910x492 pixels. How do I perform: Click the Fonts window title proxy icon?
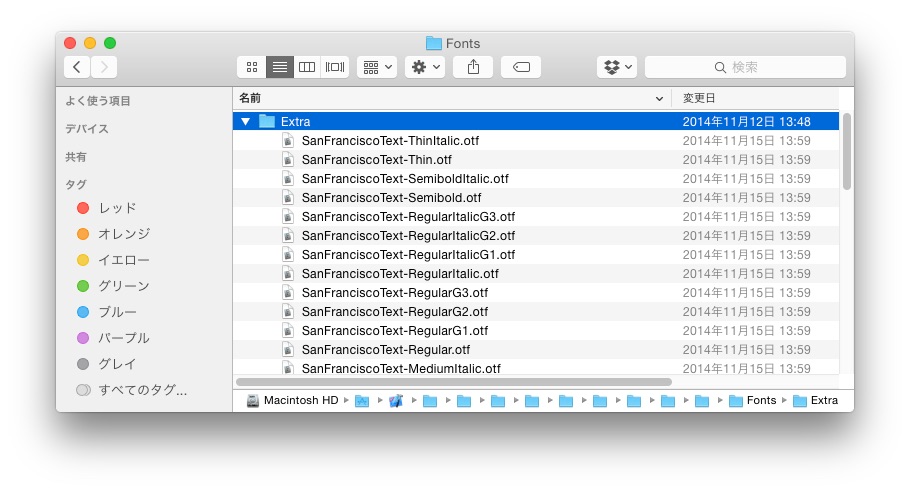pos(434,43)
